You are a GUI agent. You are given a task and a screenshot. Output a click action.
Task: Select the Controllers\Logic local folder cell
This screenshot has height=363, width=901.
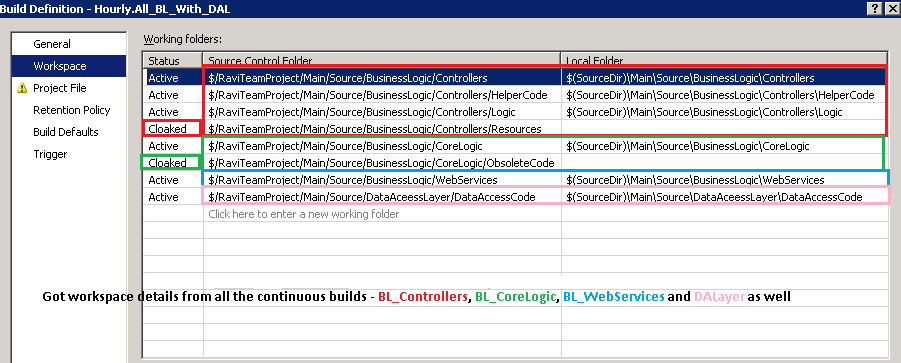pos(725,112)
